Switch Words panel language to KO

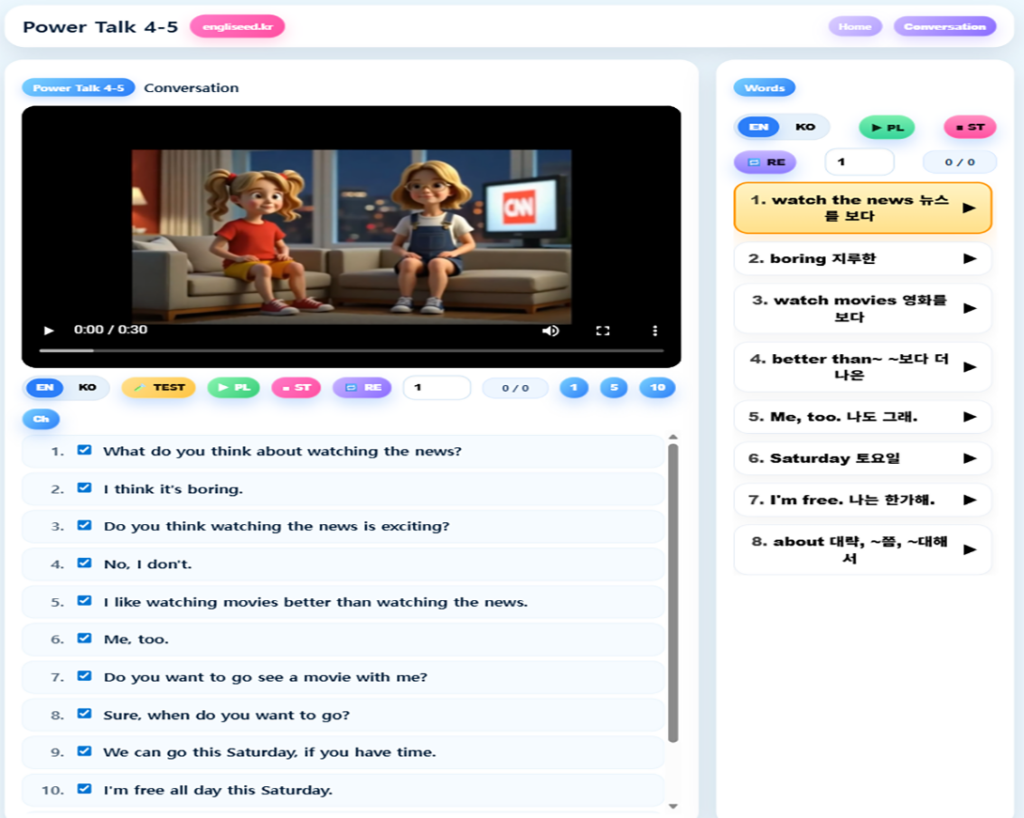tap(805, 127)
